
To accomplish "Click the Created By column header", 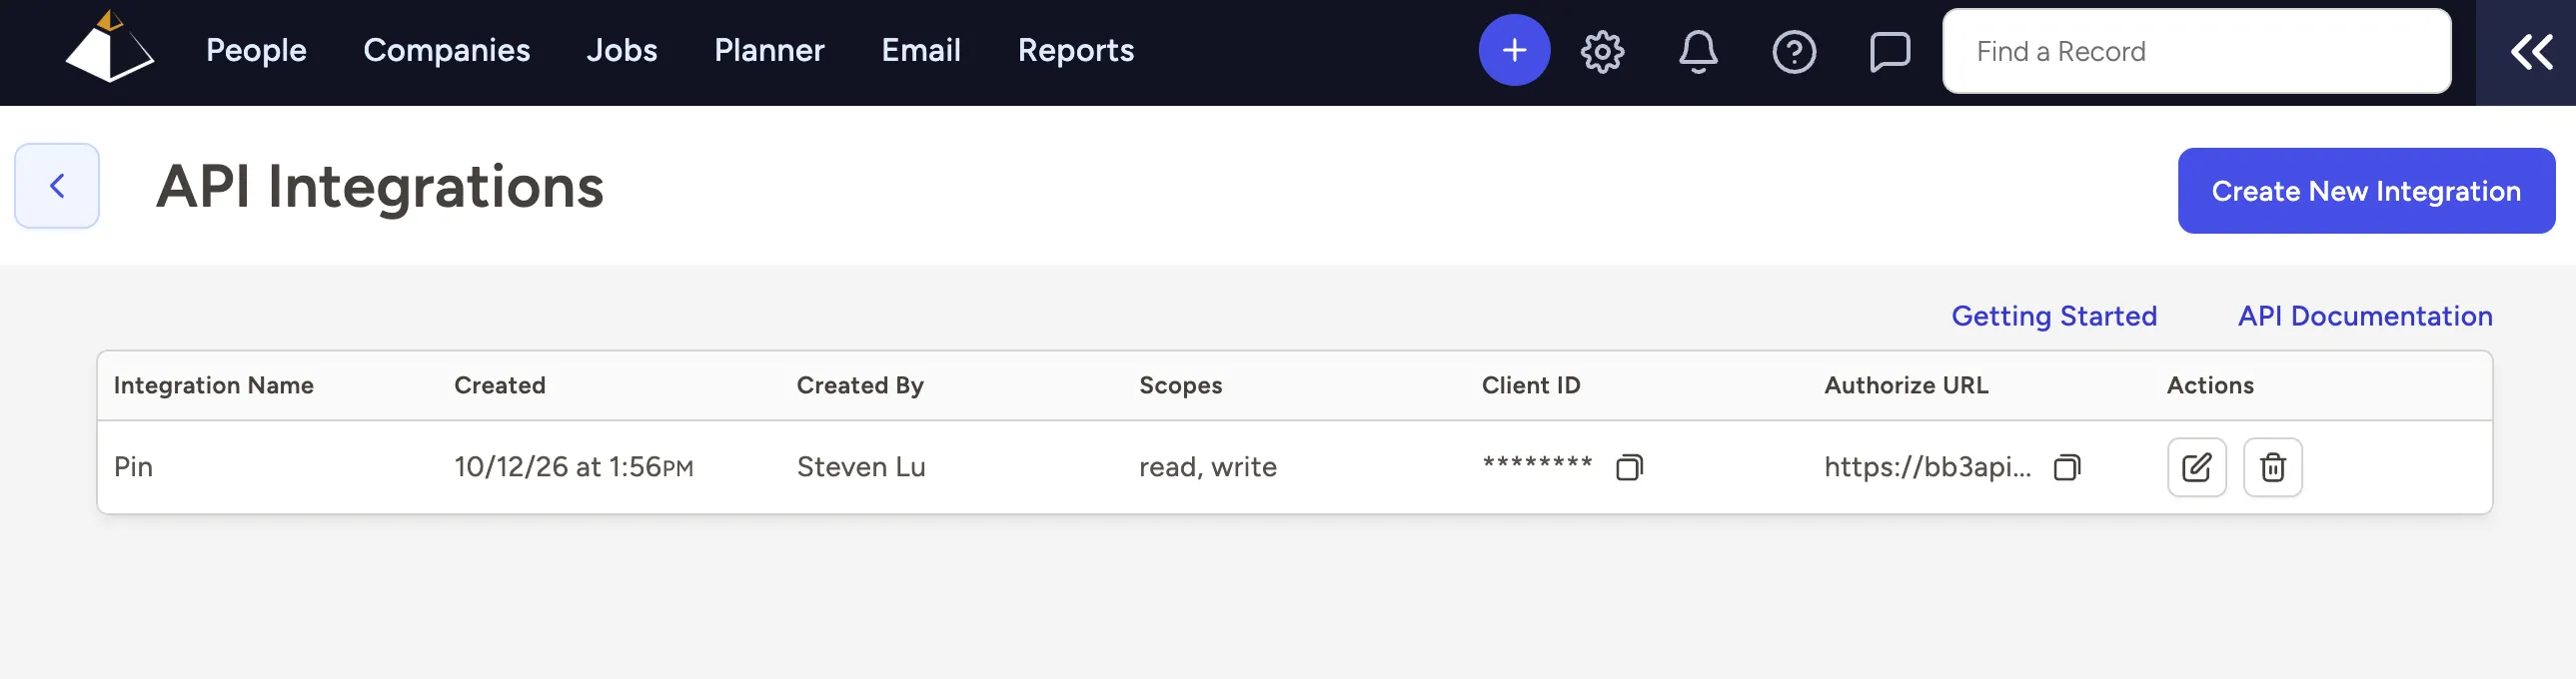I will click(x=860, y=385).
